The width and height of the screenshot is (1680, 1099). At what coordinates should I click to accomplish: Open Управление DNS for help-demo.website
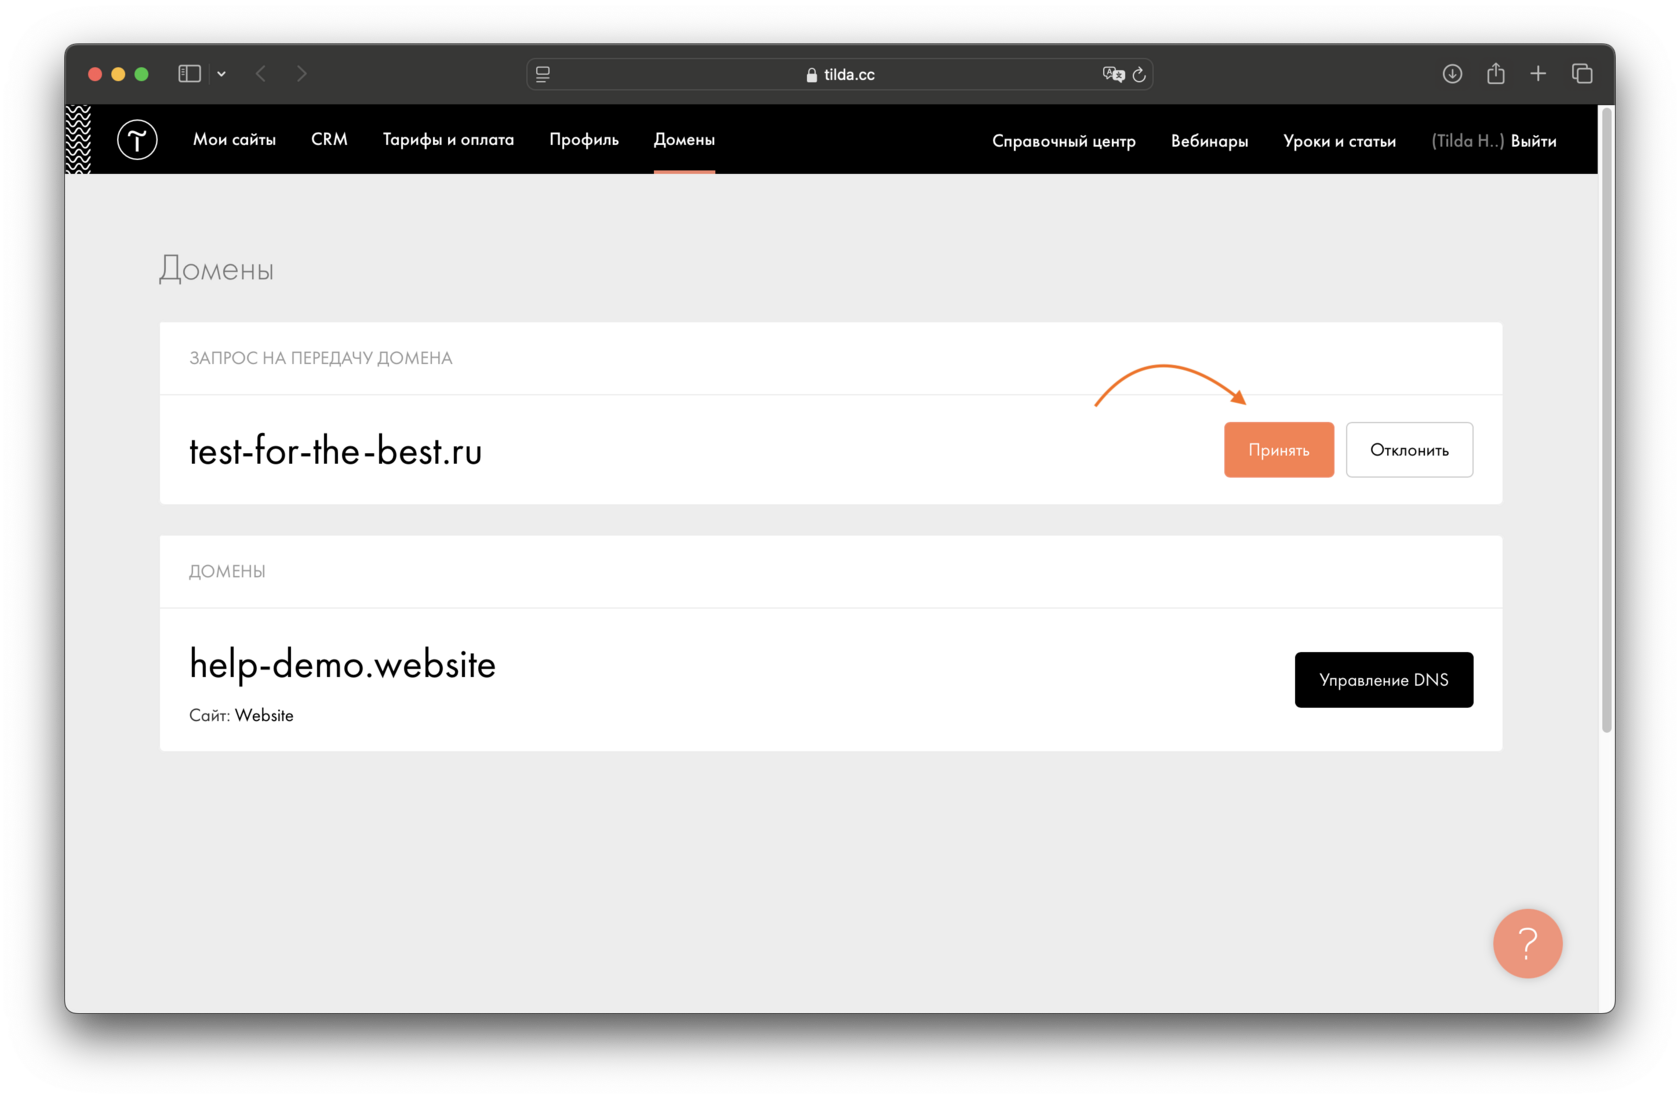click(1384, 680)
